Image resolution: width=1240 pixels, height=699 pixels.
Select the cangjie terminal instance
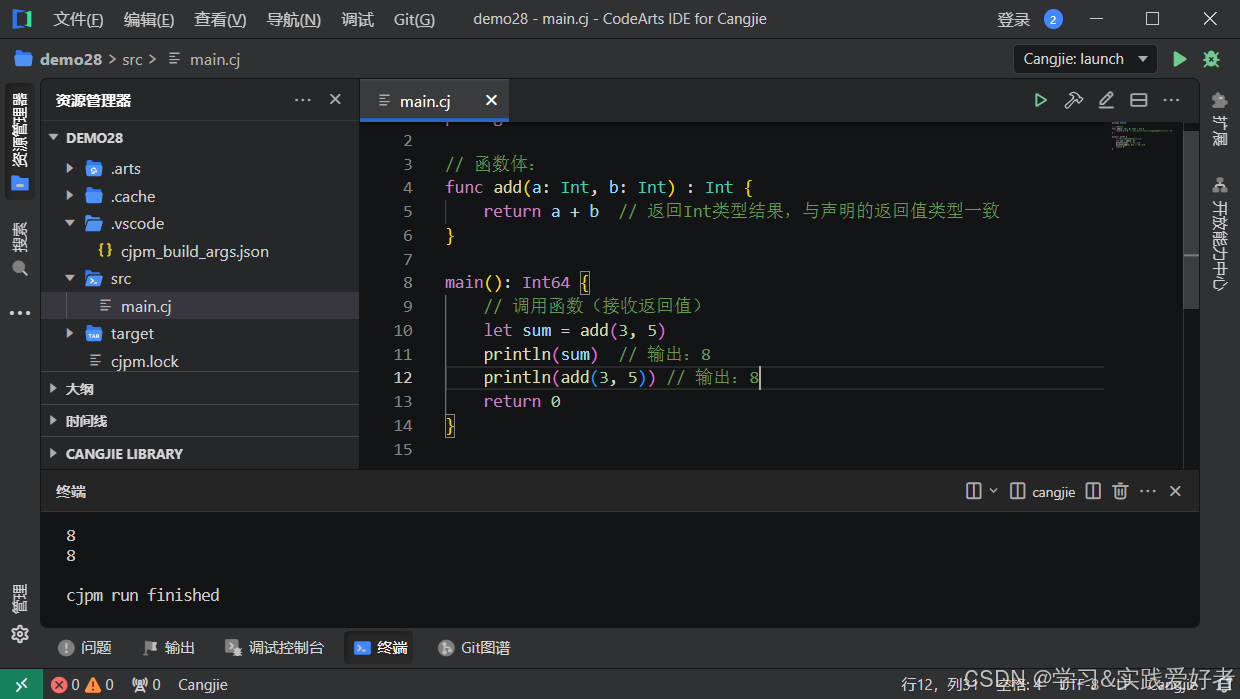click(x=1043, y=491)
